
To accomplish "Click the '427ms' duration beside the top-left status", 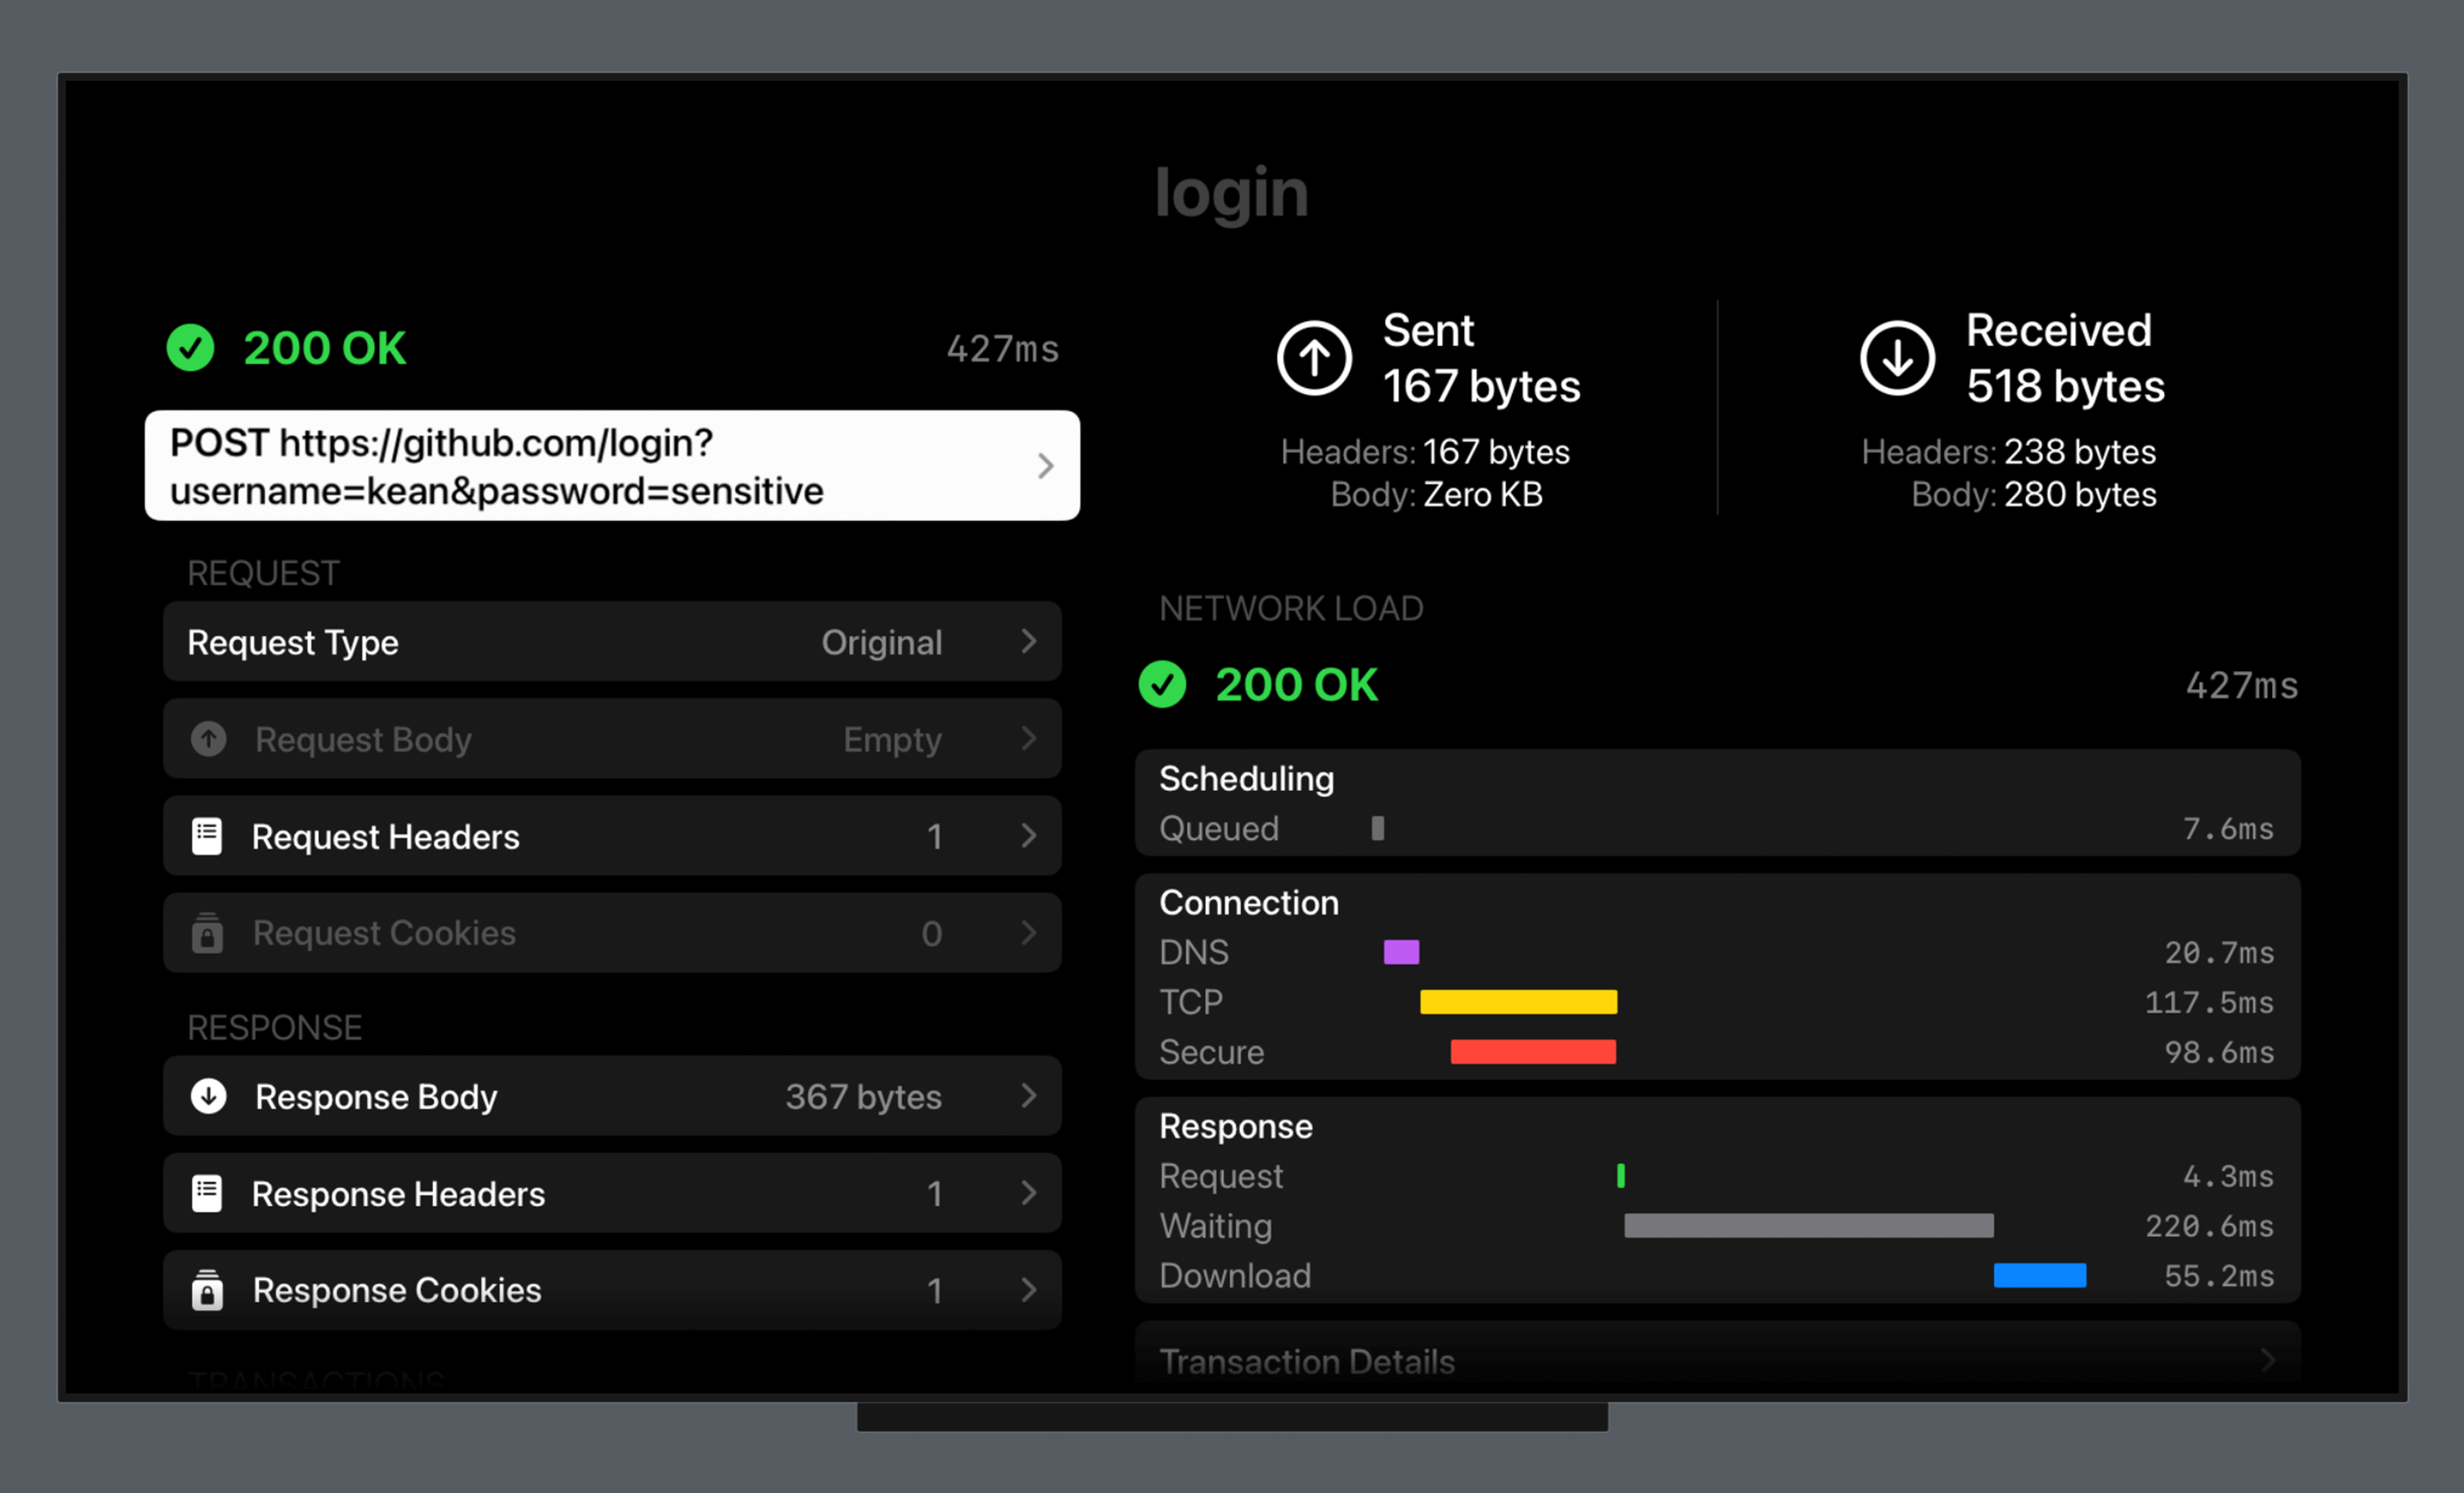I will point(1002,349).
